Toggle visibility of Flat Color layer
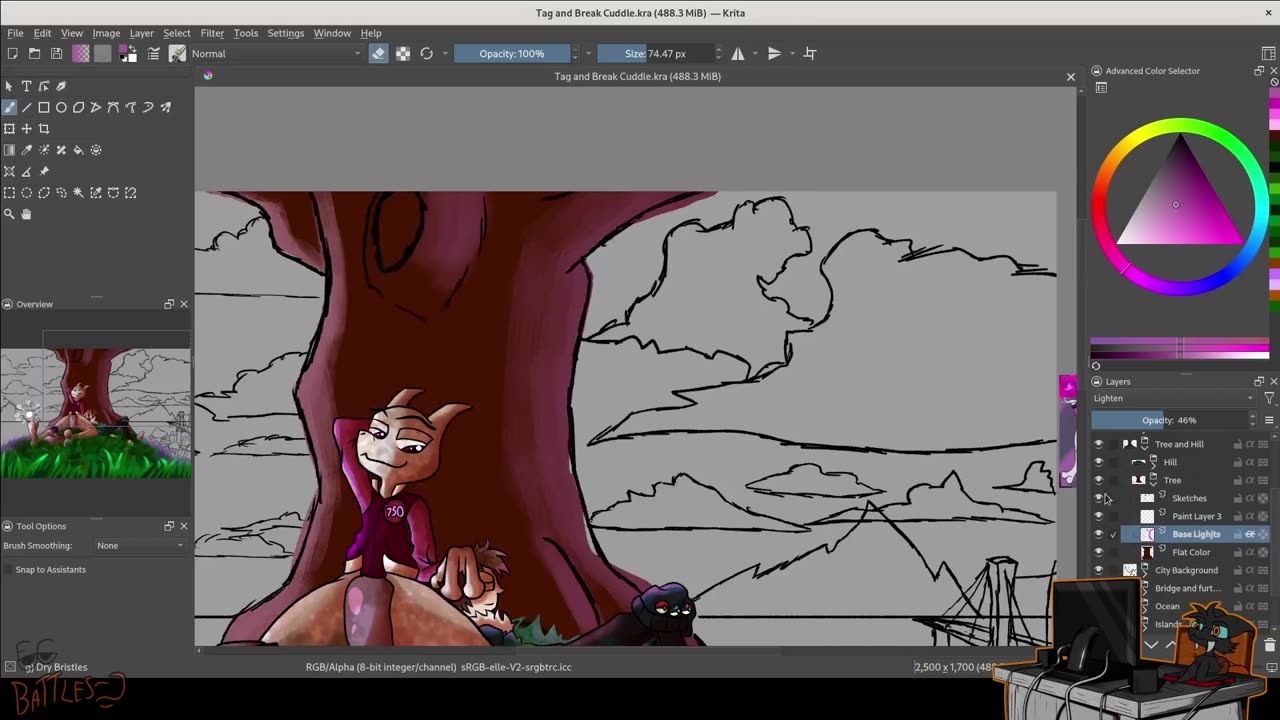 point(1099,552)
